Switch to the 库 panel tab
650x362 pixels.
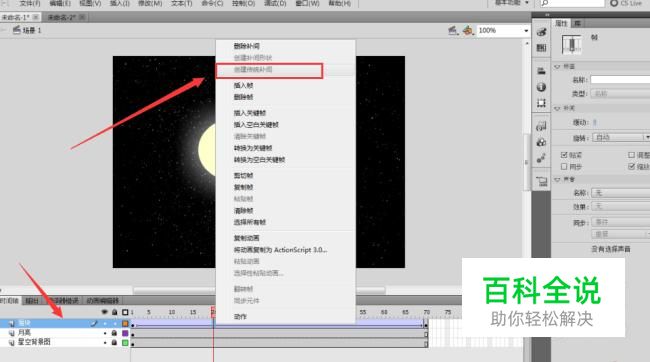[577, 24]
